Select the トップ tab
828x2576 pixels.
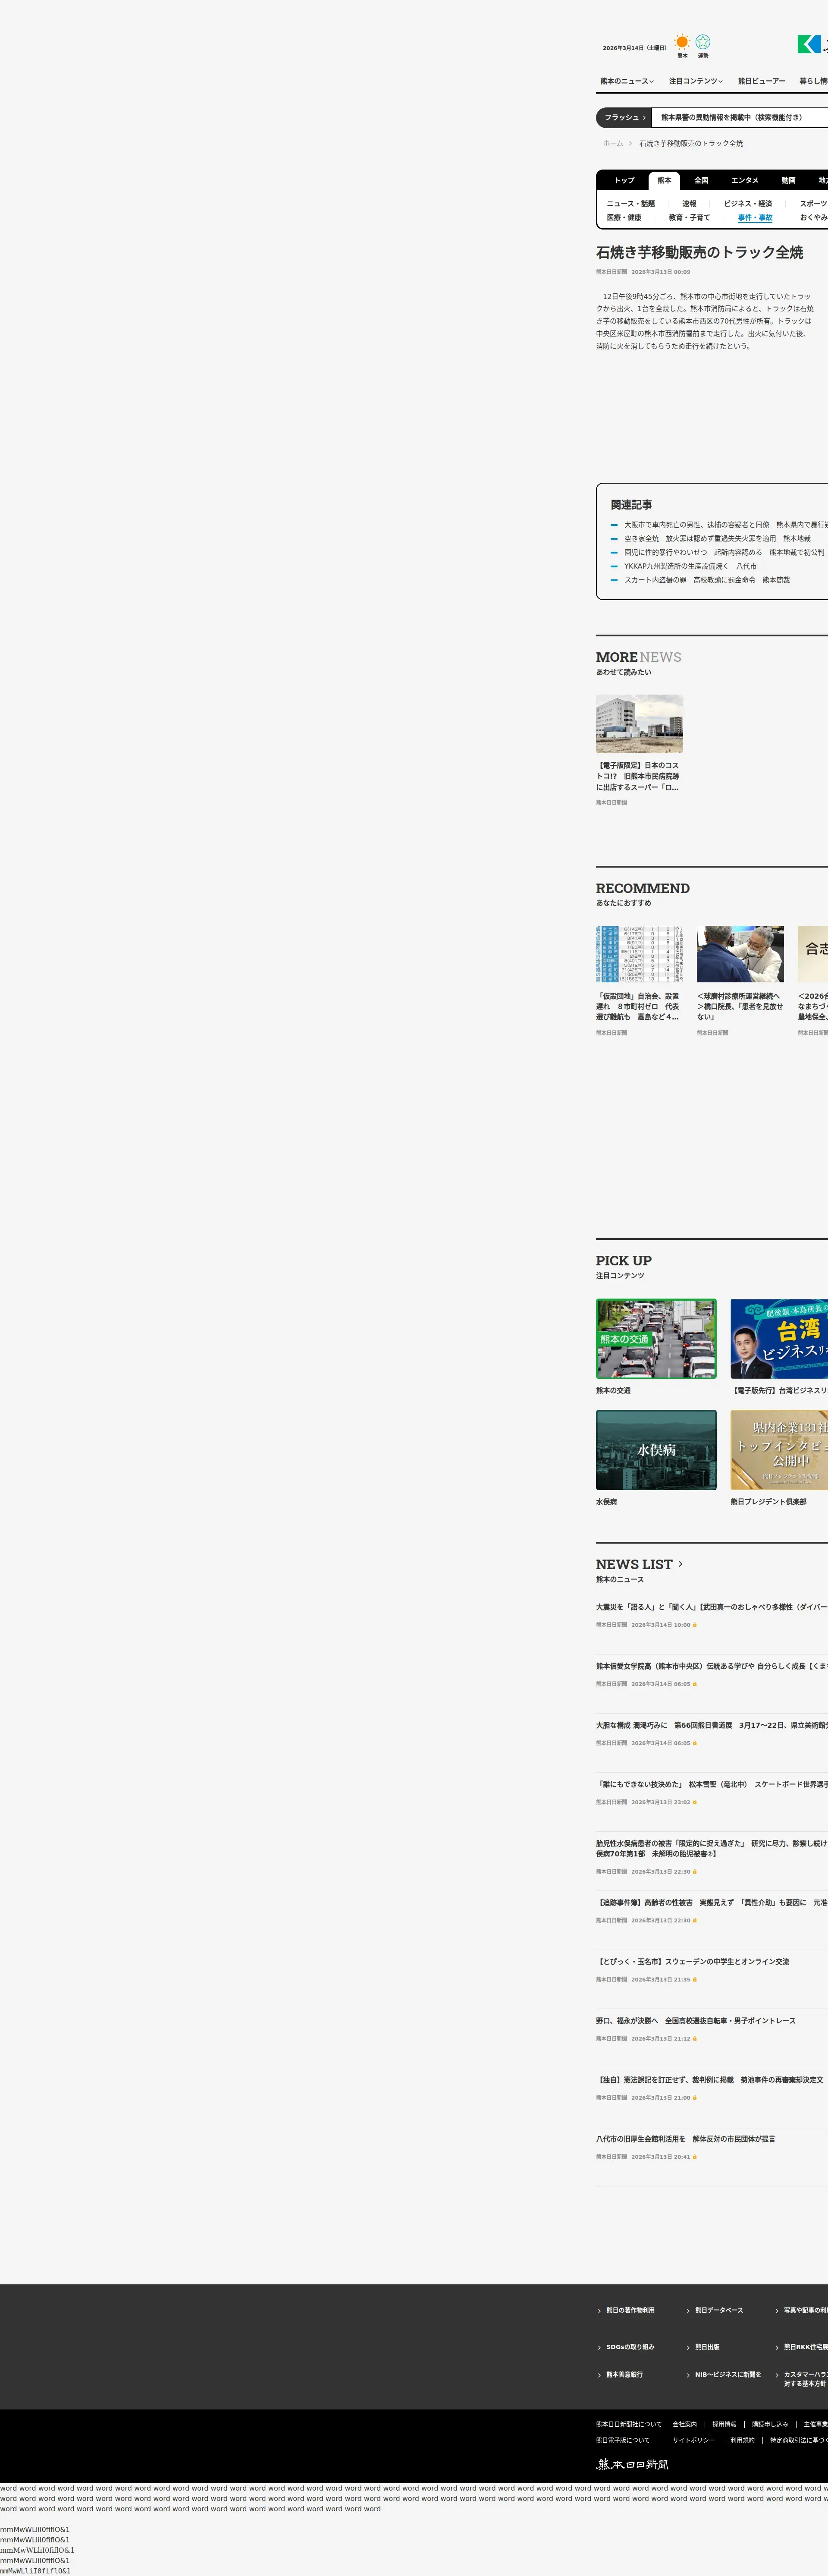pos(624,180)
